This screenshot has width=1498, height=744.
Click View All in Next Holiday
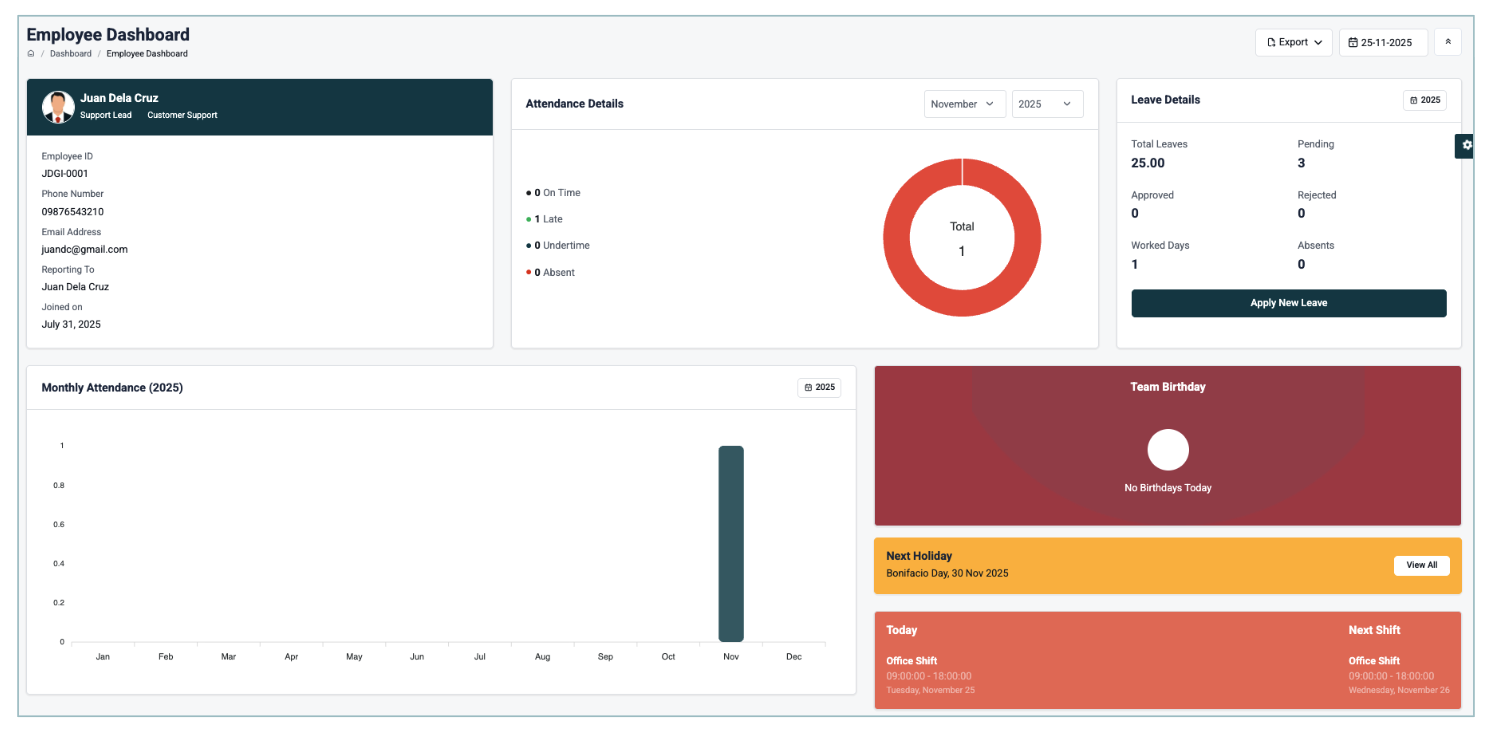coord(1421,565)
